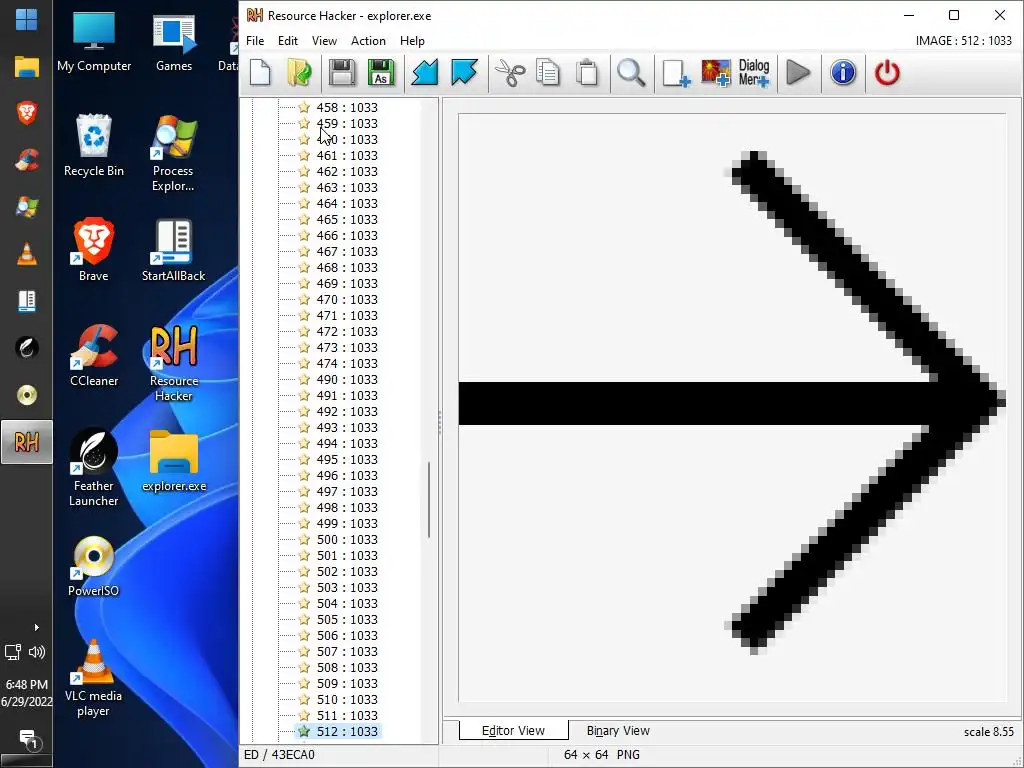Expand hidden tray icons arrow
The height and width of the screenshot is (768, 1024).
[36, 628]
